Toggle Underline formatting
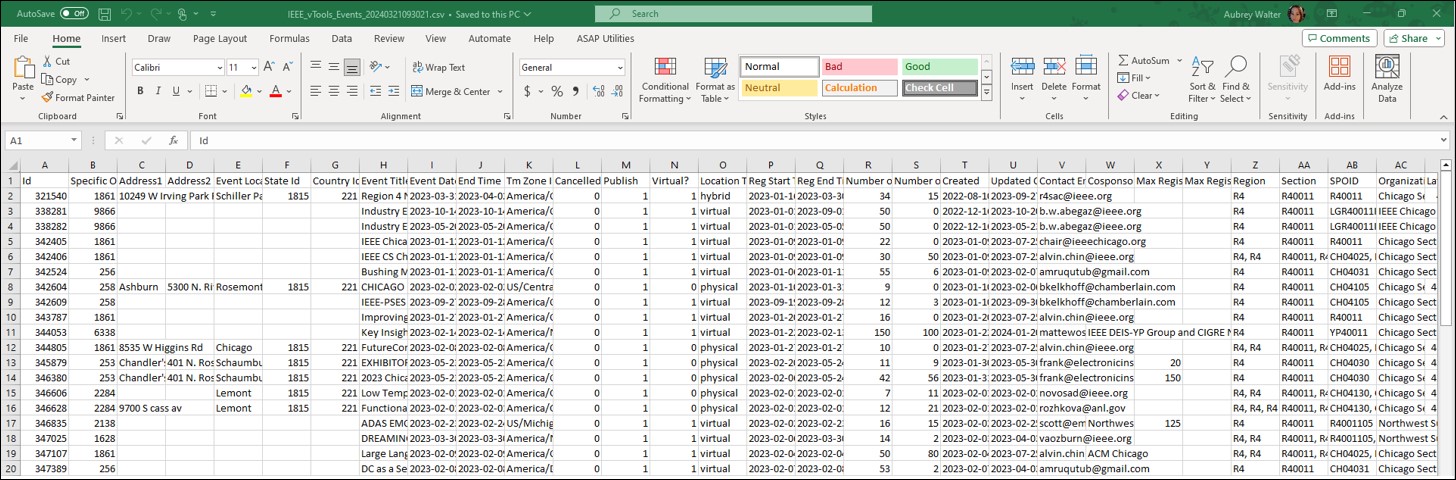This screenshot has width=1456, height=480. tap(176, 91)
